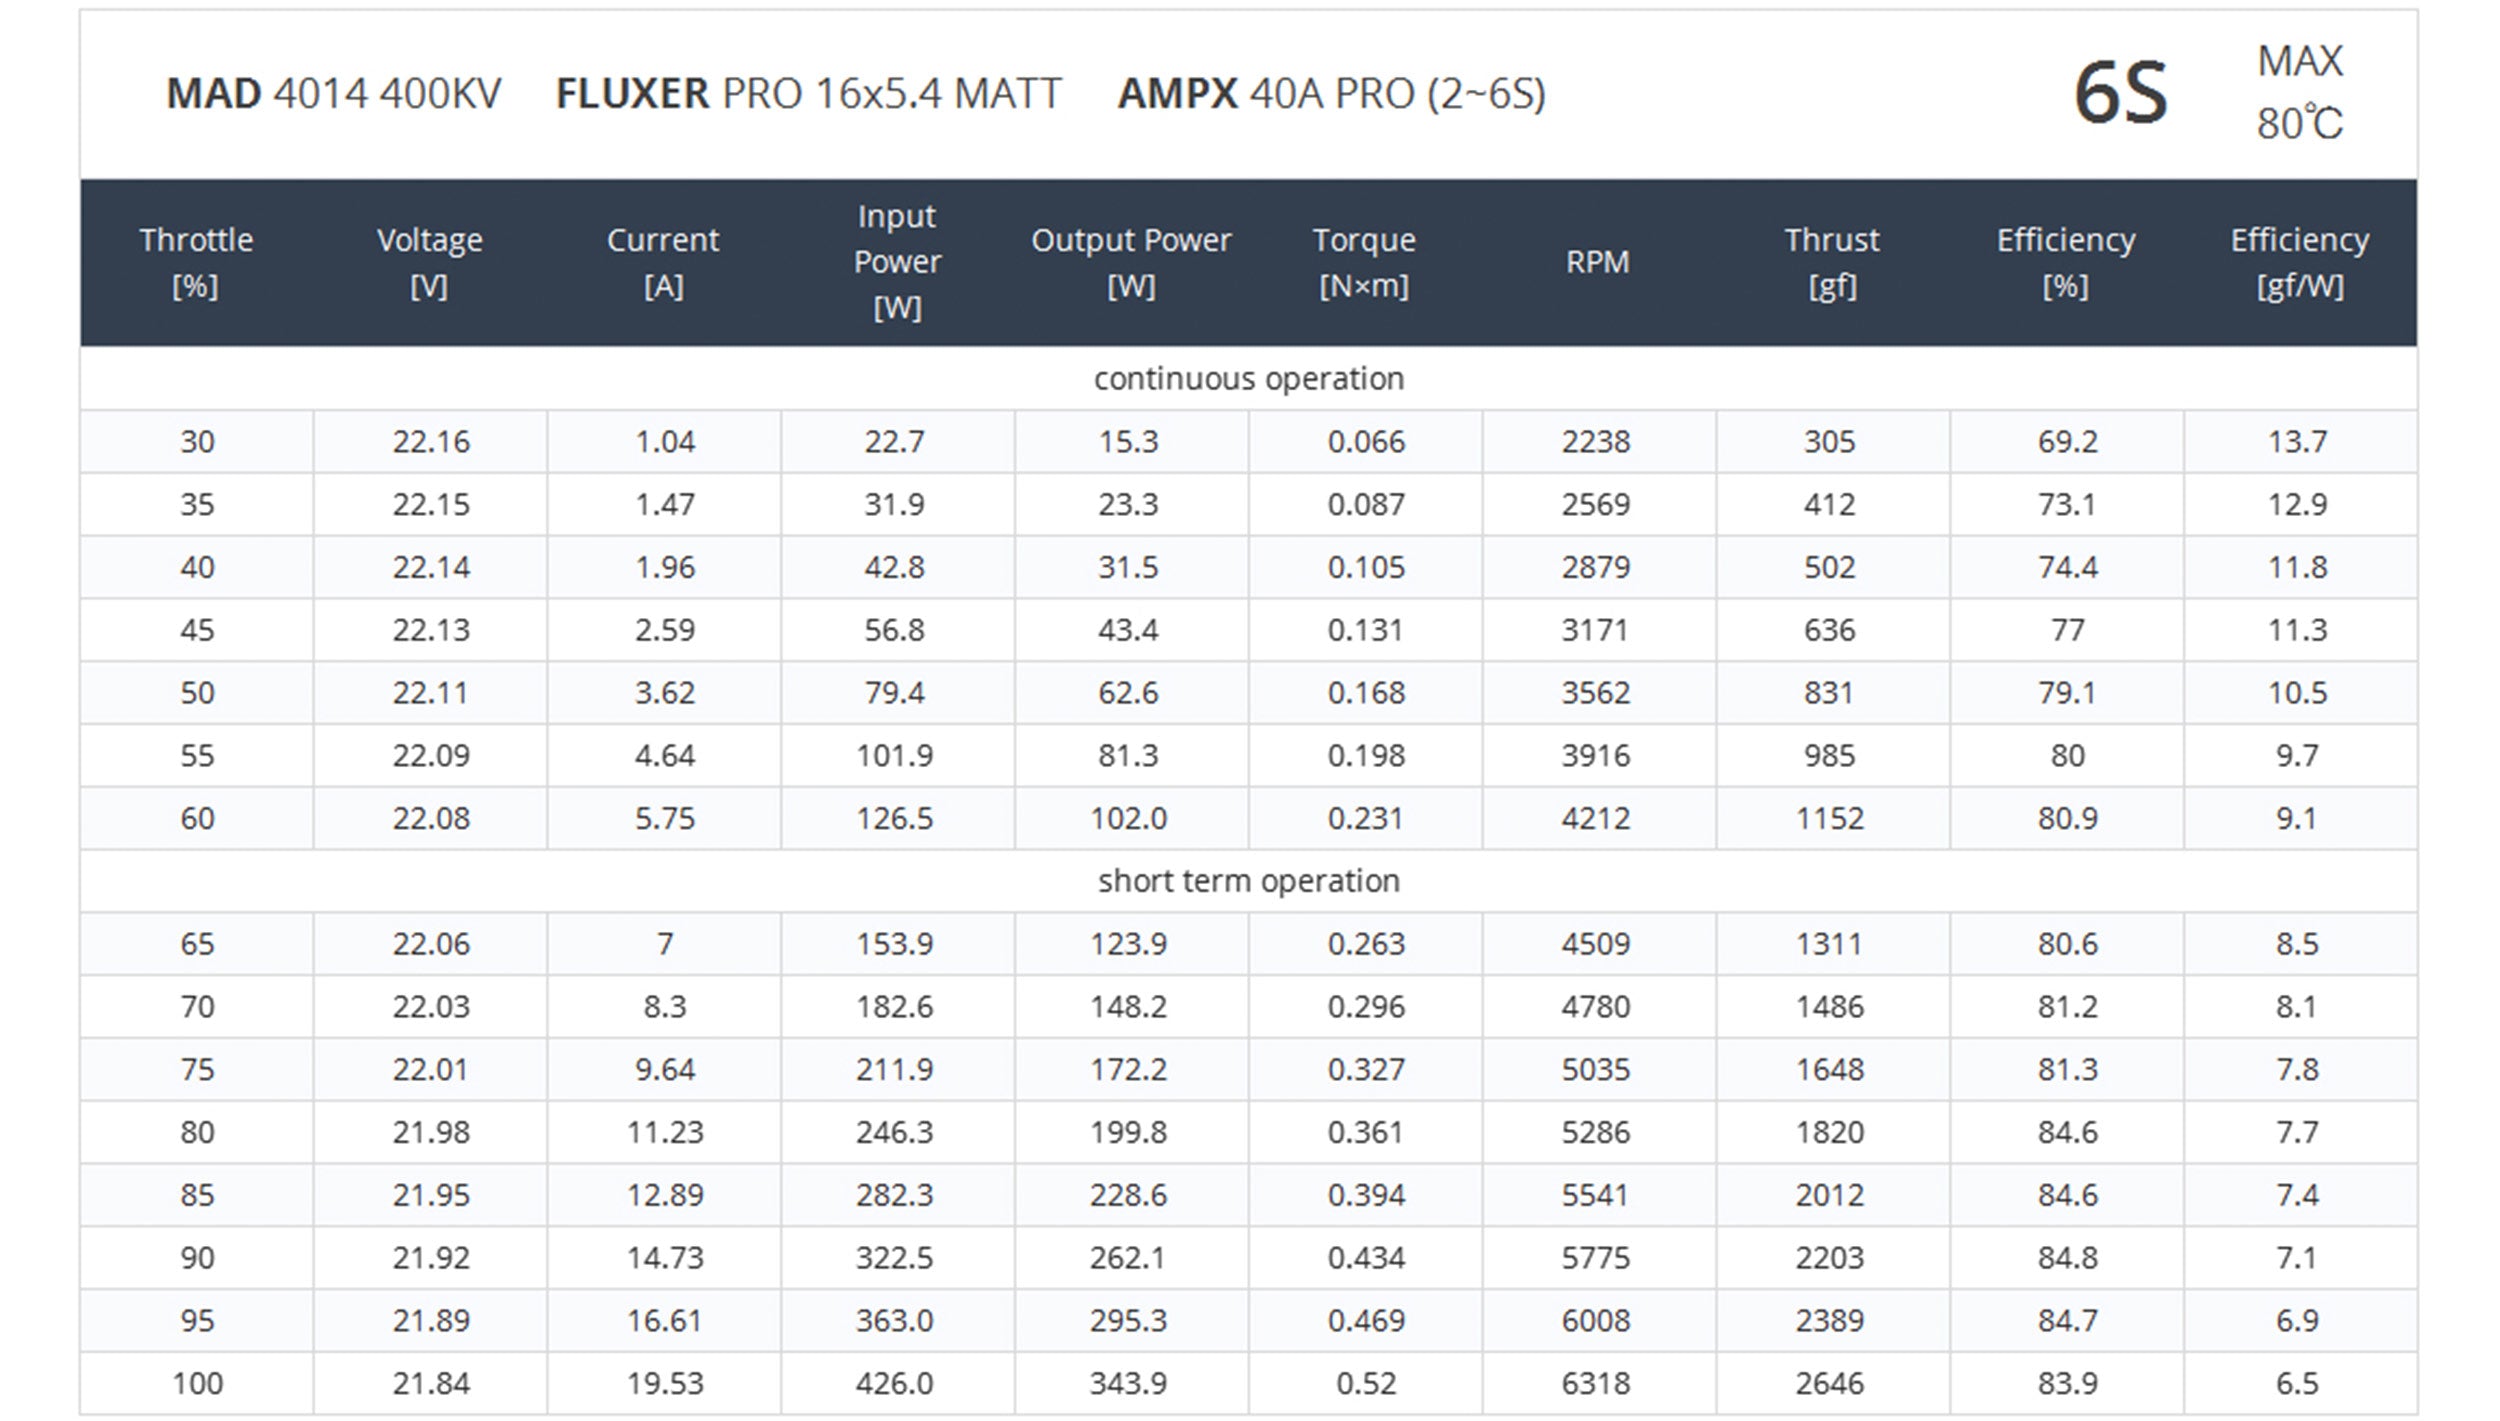Click the AMPX 40A PRO (2~6S) text
2500x1421 pixels.
click(1331, 94)
